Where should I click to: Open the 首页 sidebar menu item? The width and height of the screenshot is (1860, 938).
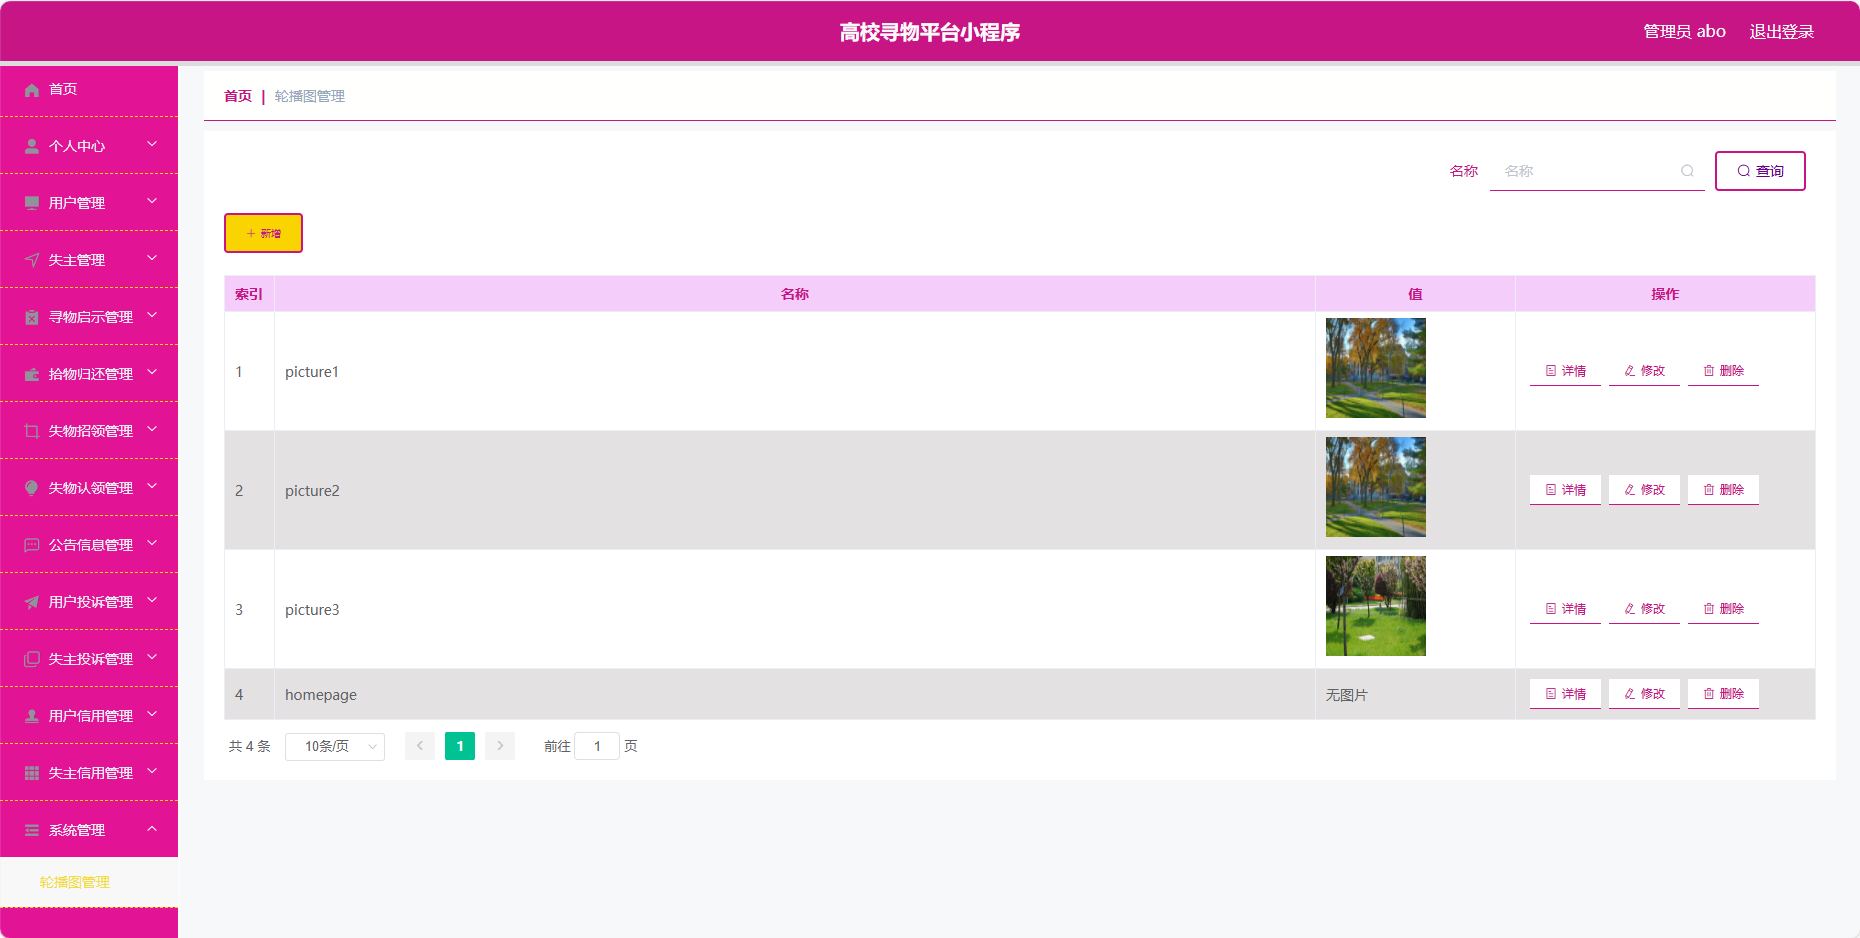pyautogui.click(x=89, y=90)
